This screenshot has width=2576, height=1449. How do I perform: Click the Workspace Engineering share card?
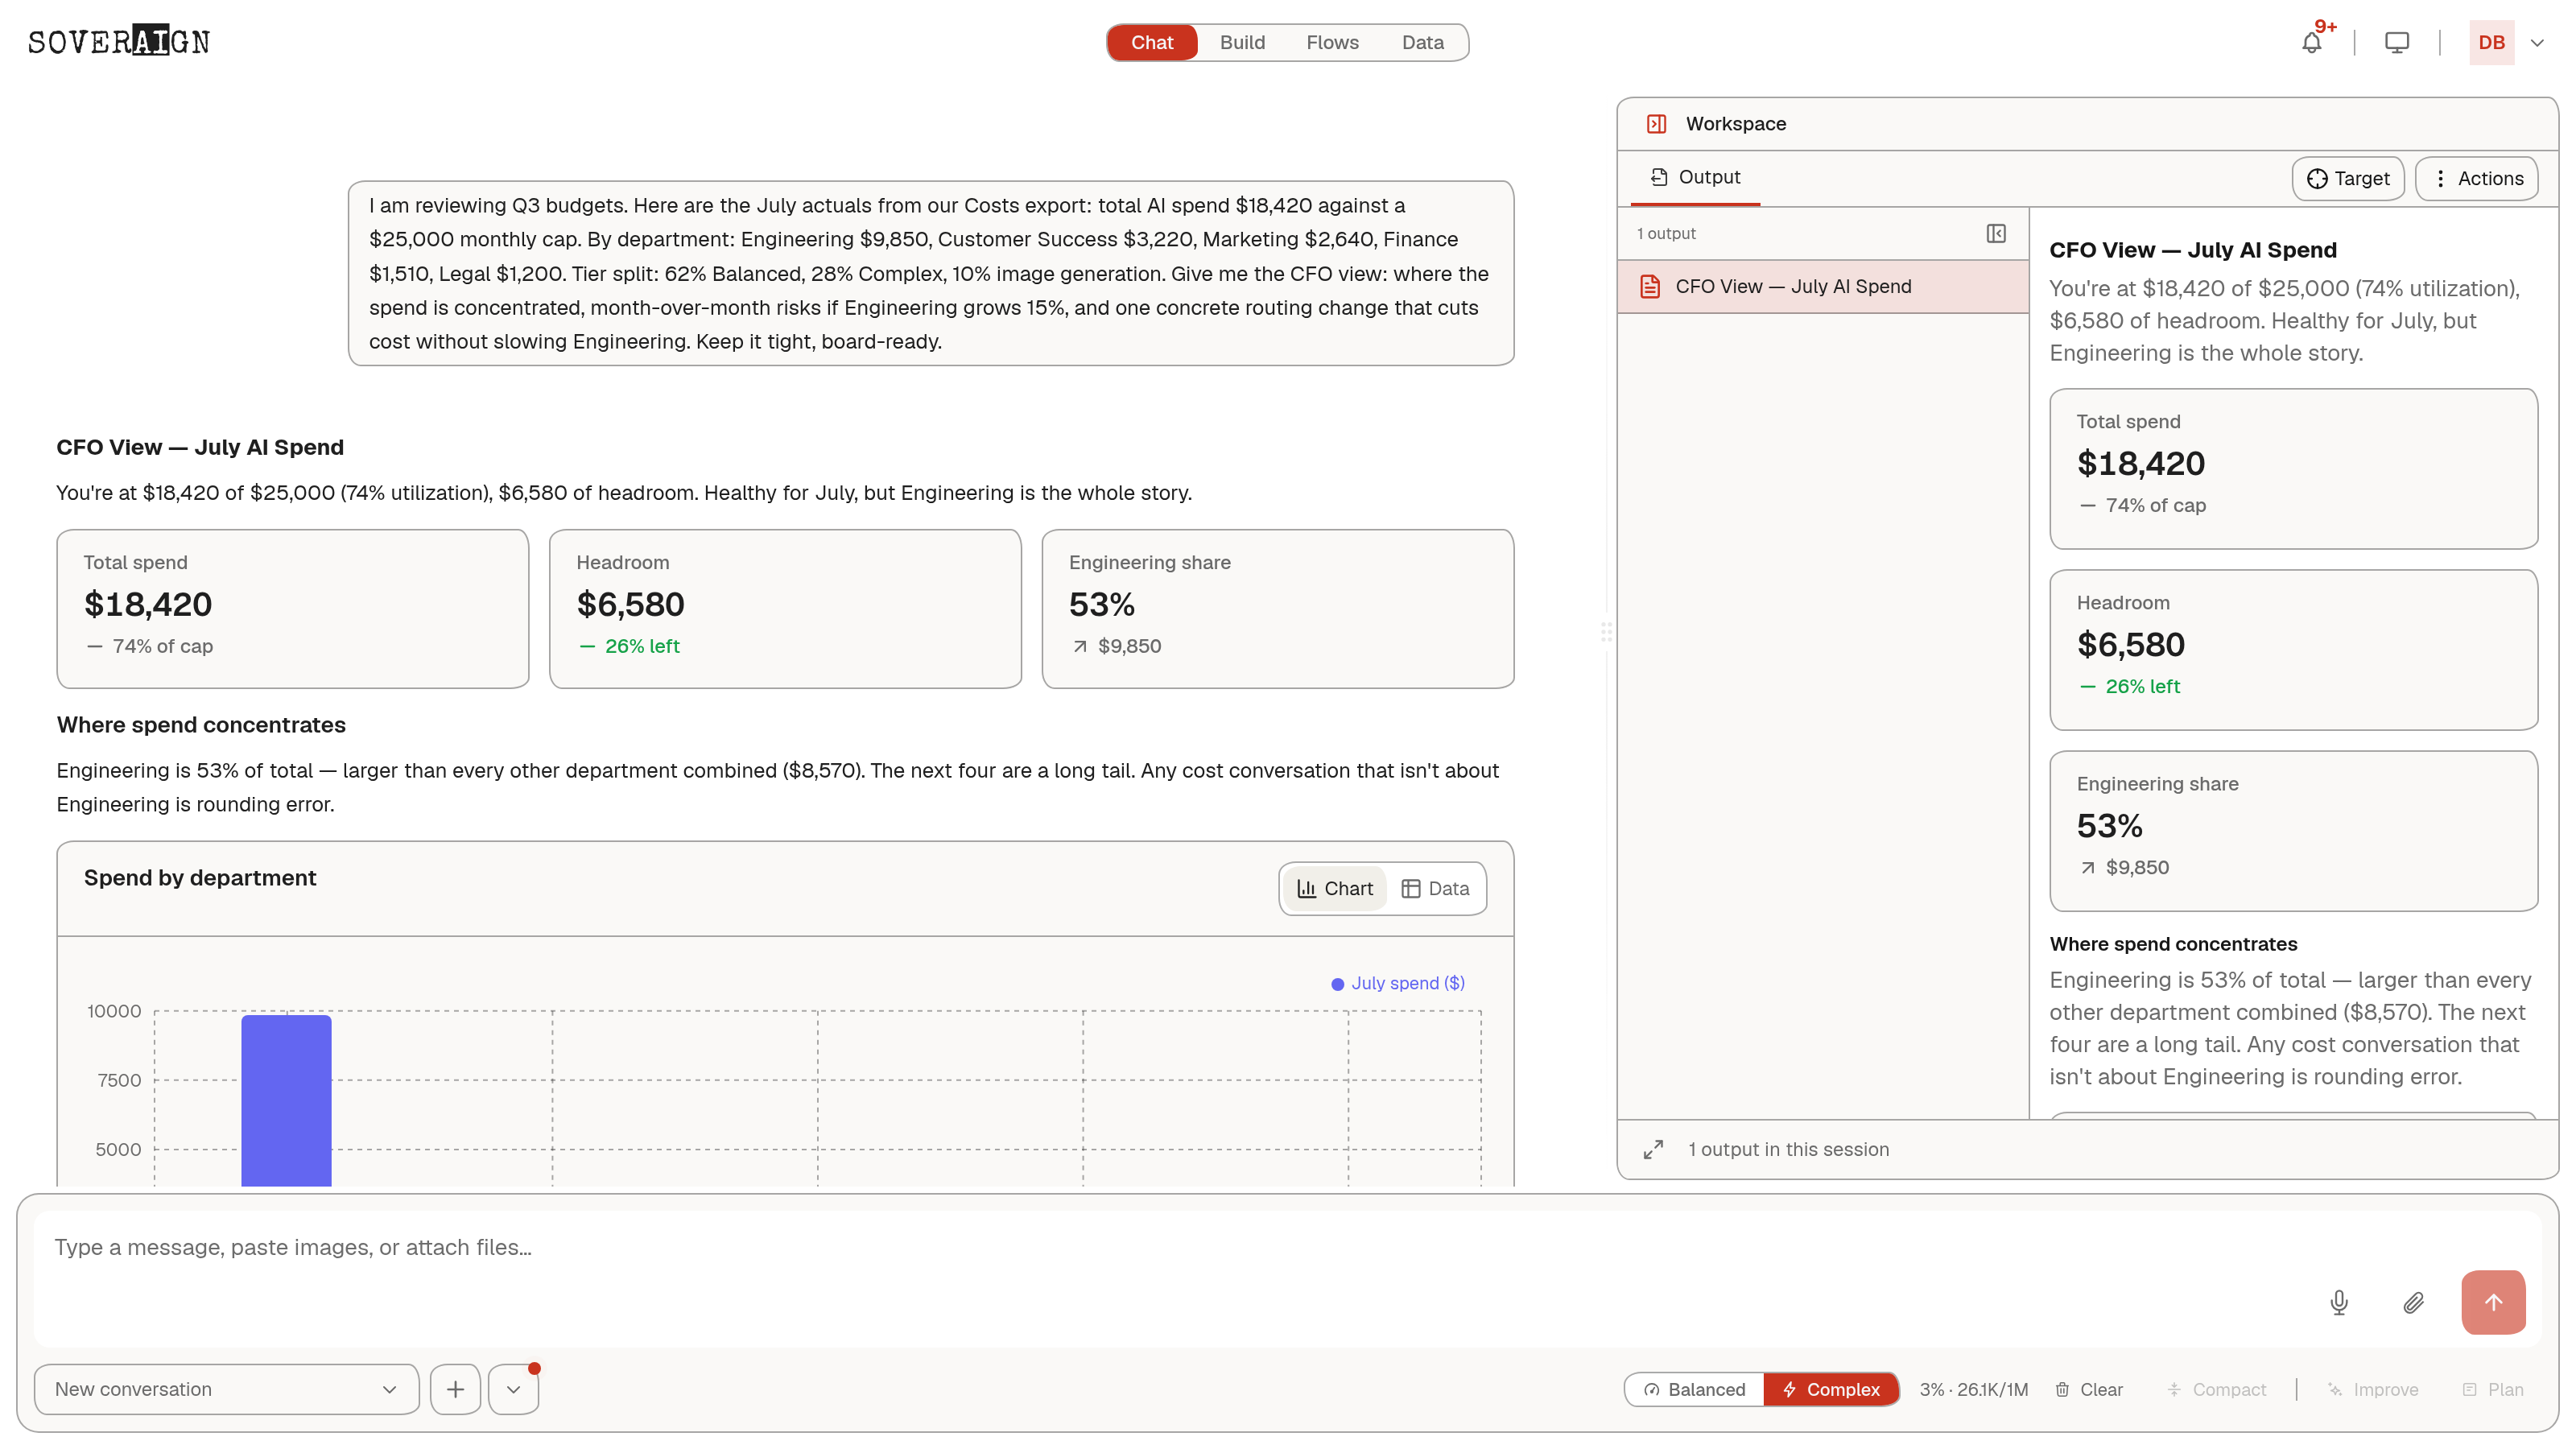click(x=2293, y=830)
